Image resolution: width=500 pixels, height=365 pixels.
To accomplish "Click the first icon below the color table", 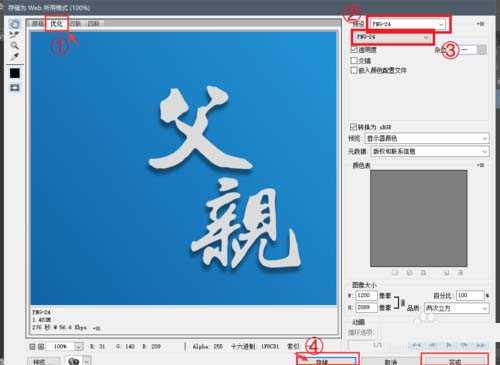I will pyautogui.click(x=395, y=273).
